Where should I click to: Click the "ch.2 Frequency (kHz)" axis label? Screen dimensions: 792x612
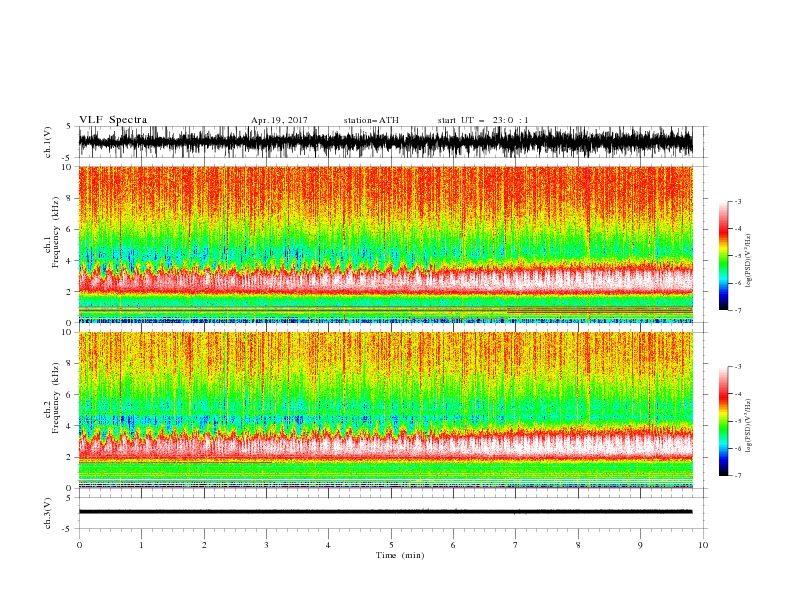point(51,397)
